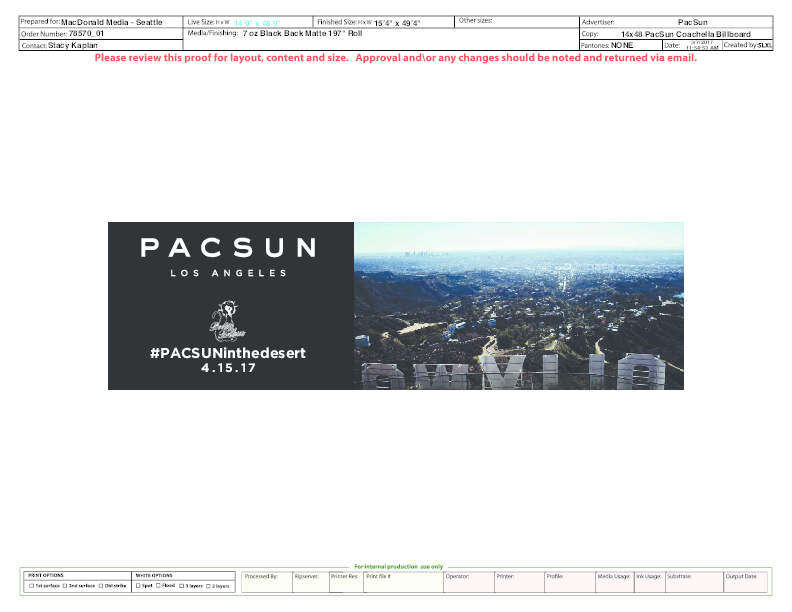Select the PACSUN logo text in billboard
Viewport: 792px width, 612px height.
(228, 247)
